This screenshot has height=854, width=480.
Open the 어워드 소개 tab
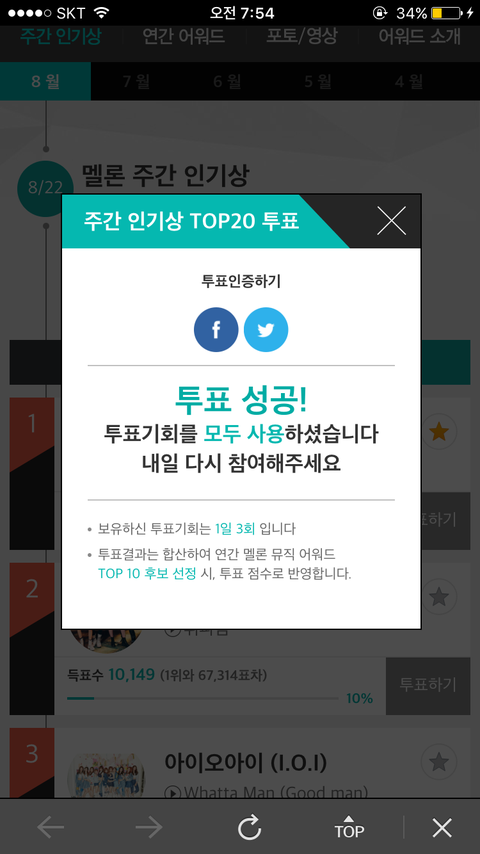click(420, 37)
